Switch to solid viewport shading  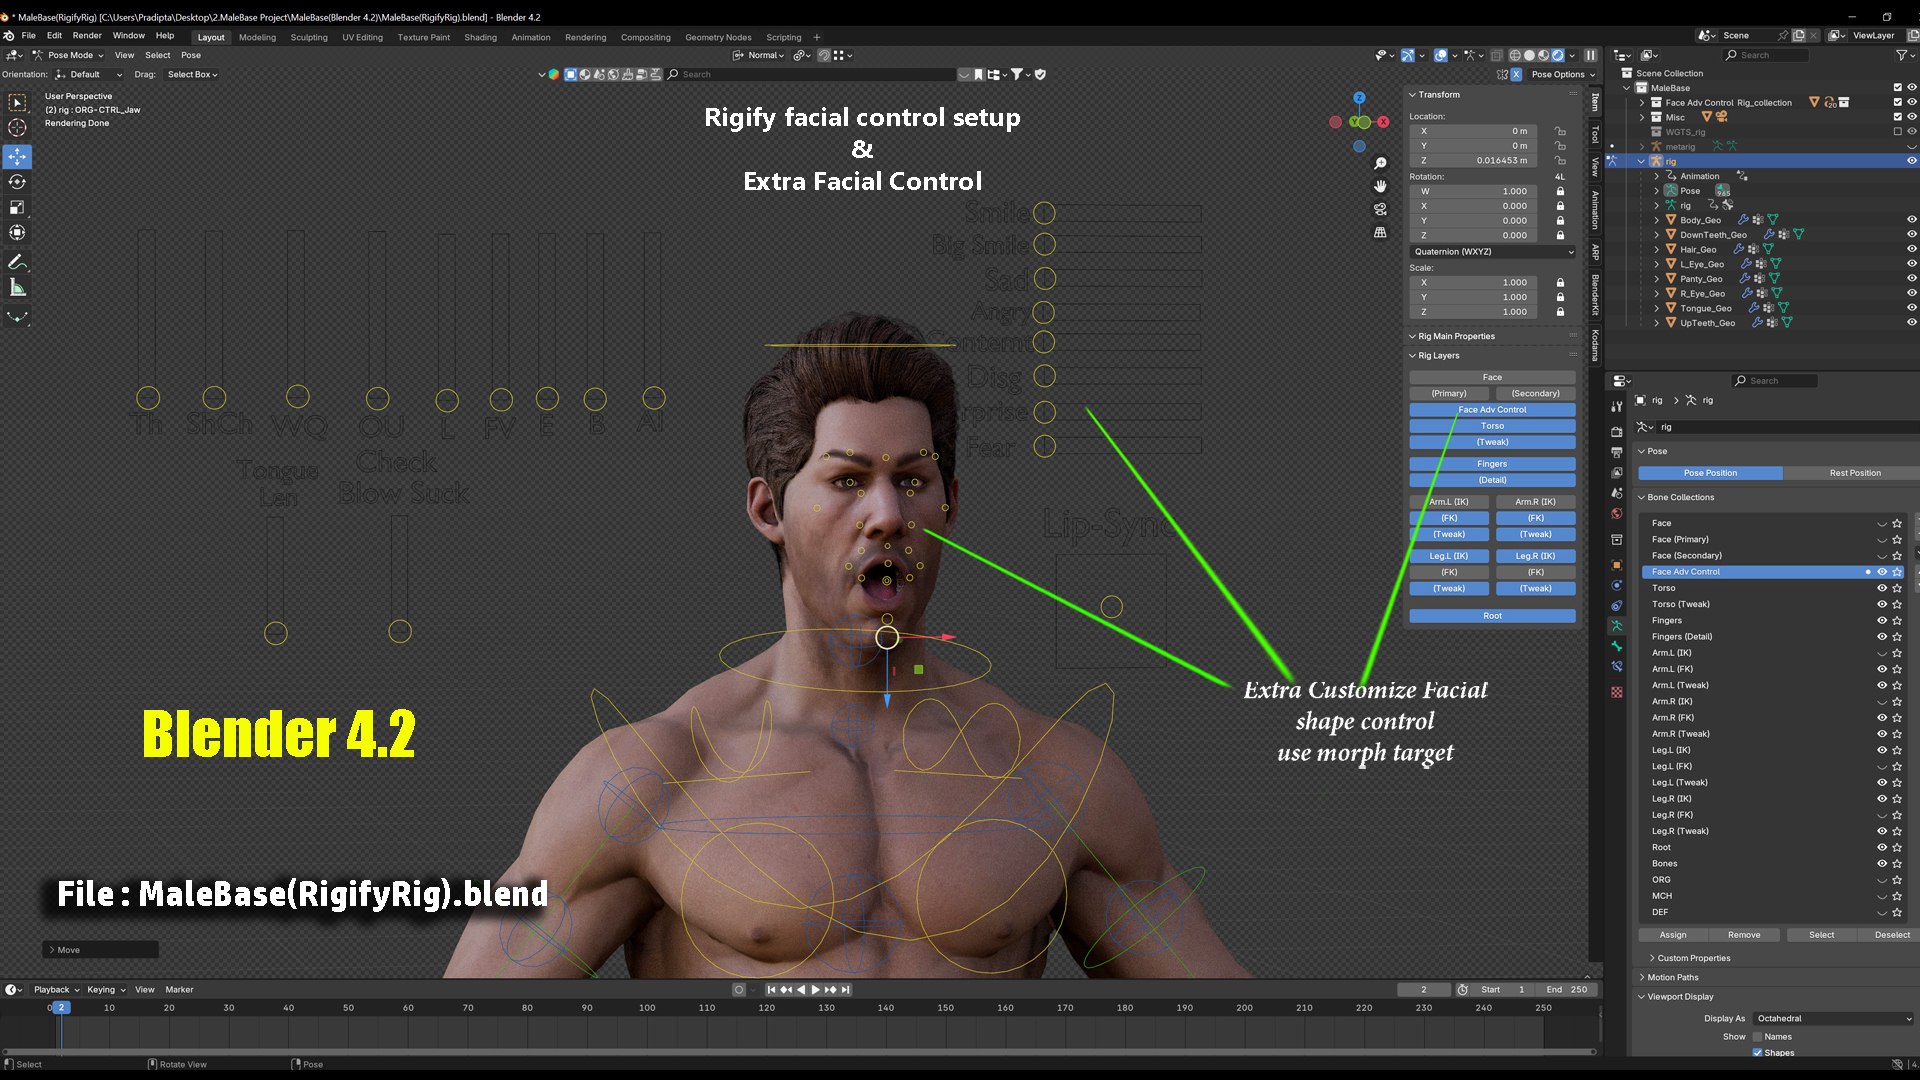(x=1529, y=55)
